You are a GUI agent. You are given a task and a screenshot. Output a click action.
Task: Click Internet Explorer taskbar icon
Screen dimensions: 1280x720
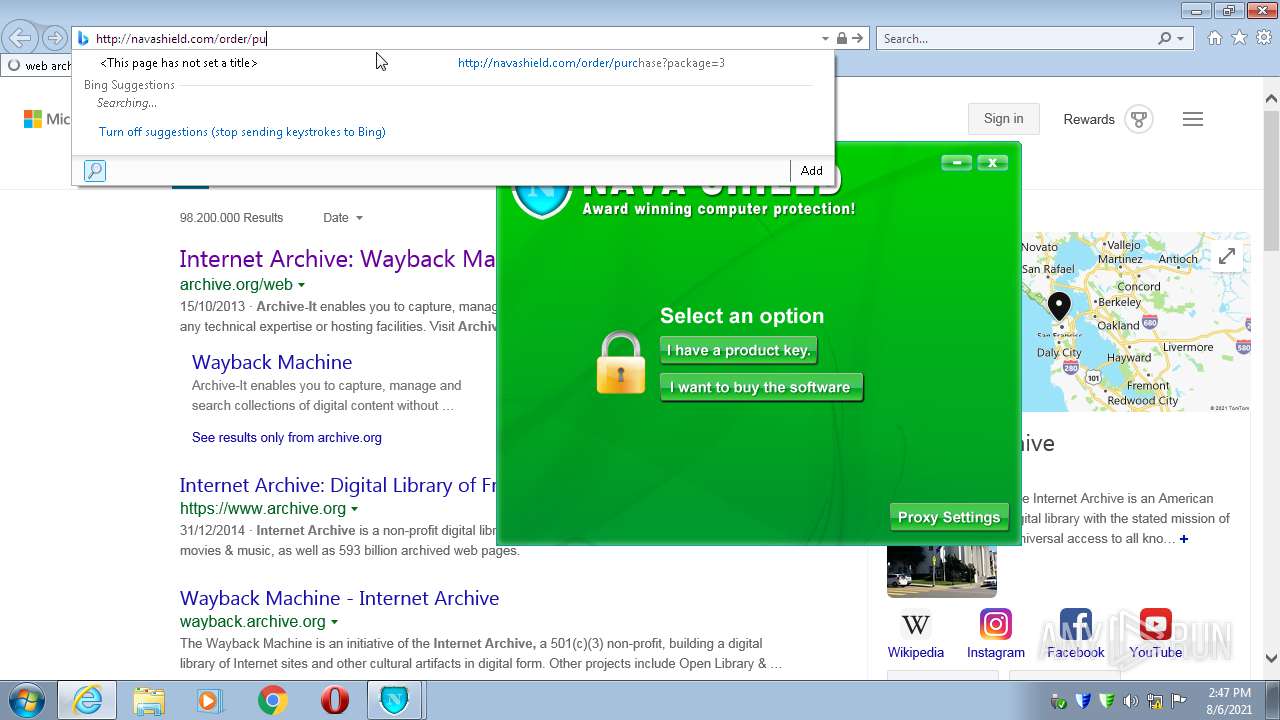tap(87, 700)
